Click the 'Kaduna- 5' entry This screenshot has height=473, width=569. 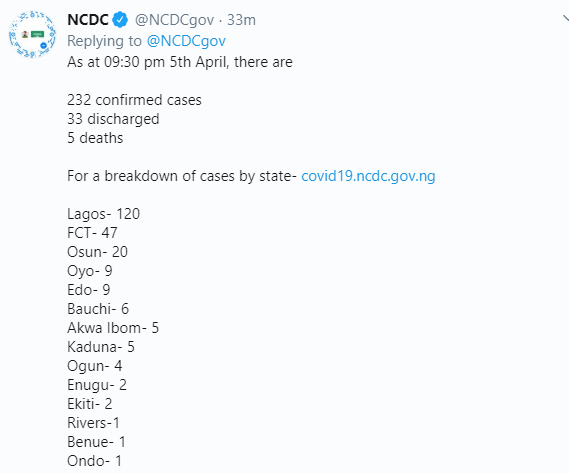(x=101, y=347)
